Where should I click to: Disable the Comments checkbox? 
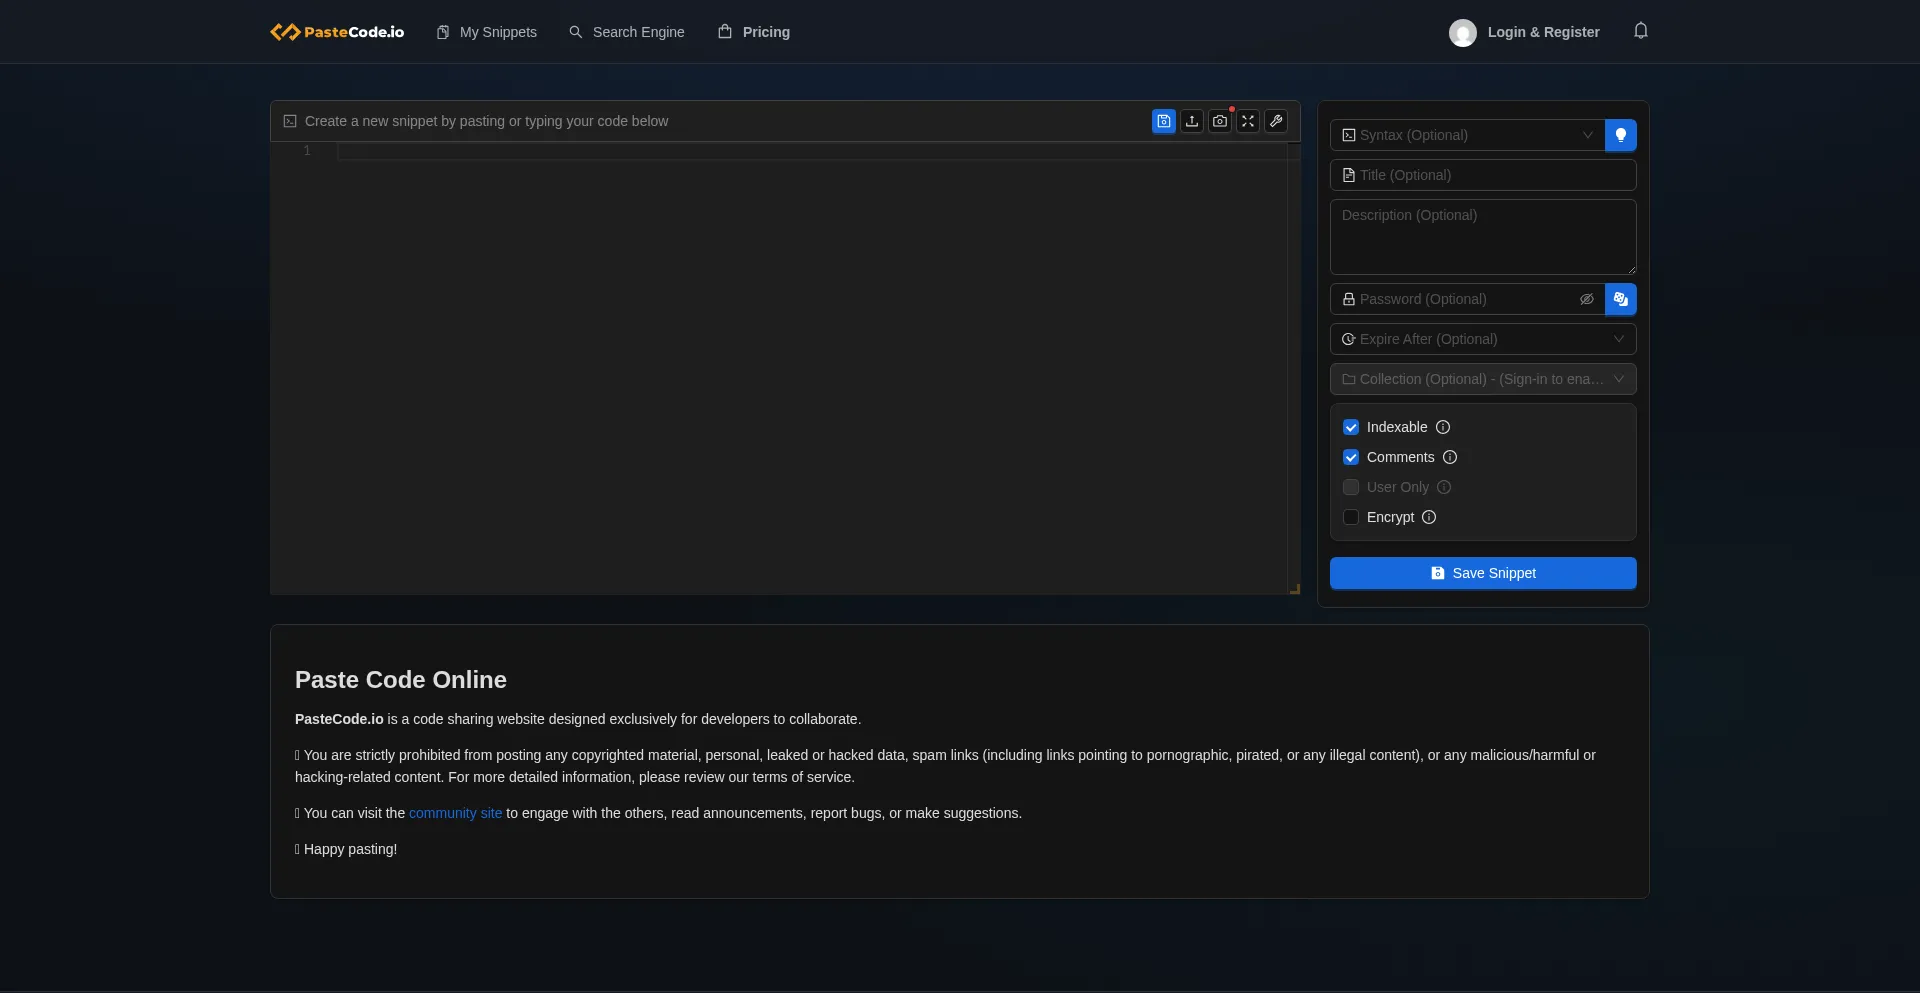[x=1351, y=457]
